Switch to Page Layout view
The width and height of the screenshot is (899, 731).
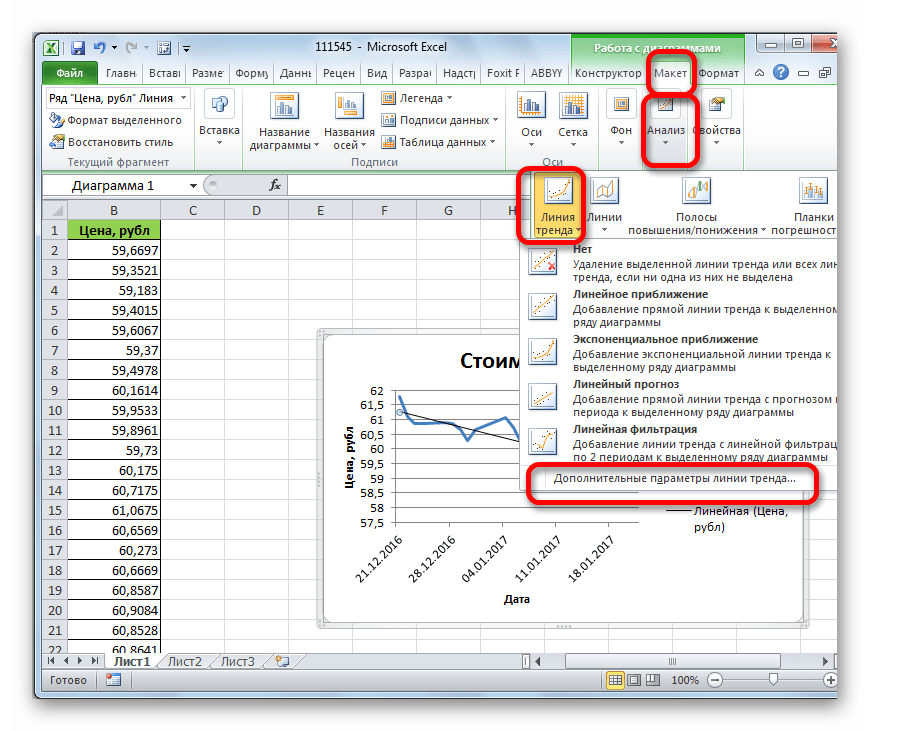[x=634, y=680]
